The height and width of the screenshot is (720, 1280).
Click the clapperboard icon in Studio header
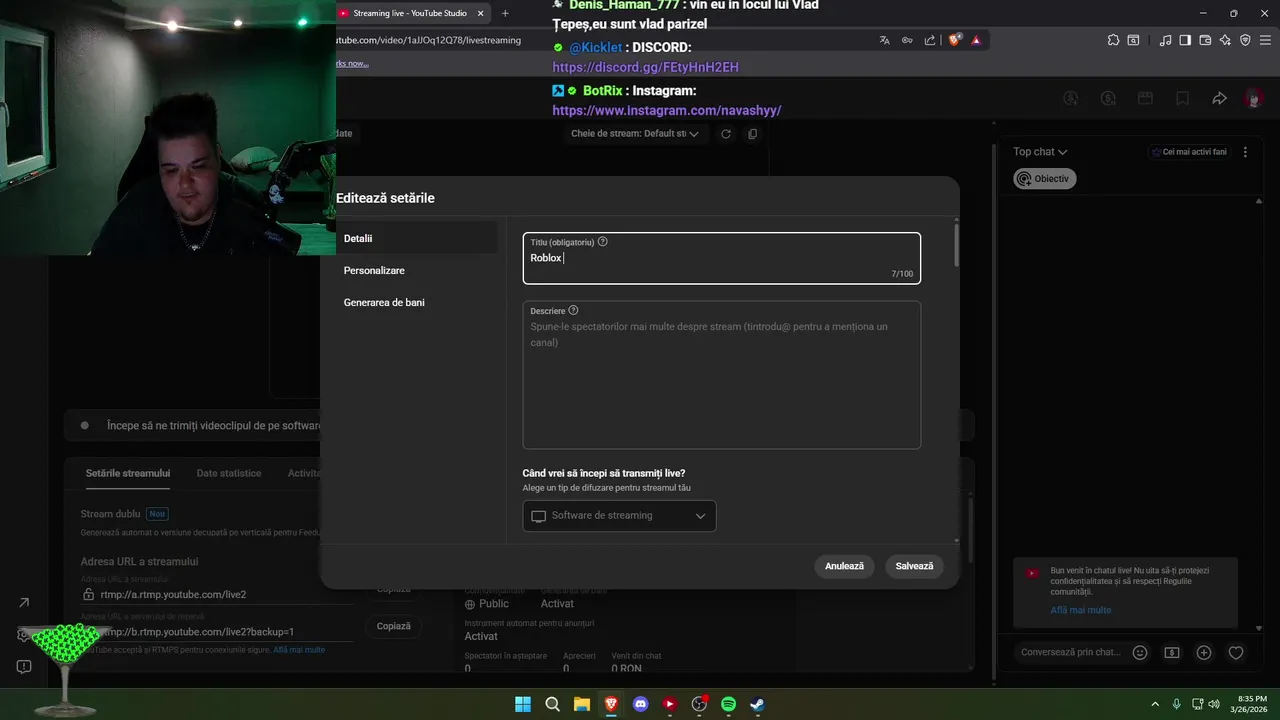(1145, 98)
